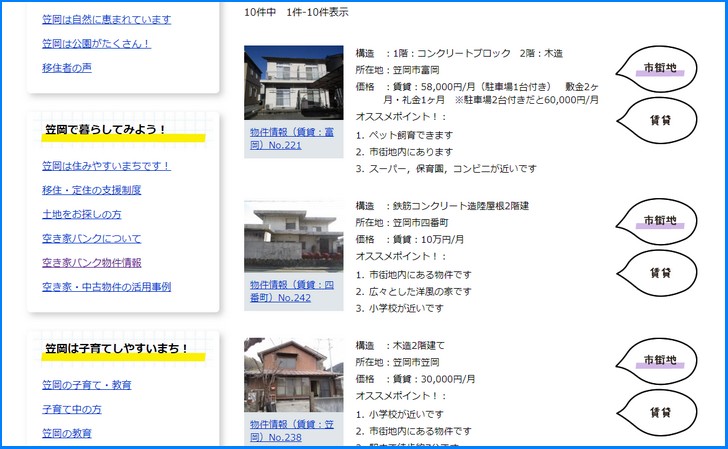Click price text 賃貸：10万円/月

click(x=428, y=240)
